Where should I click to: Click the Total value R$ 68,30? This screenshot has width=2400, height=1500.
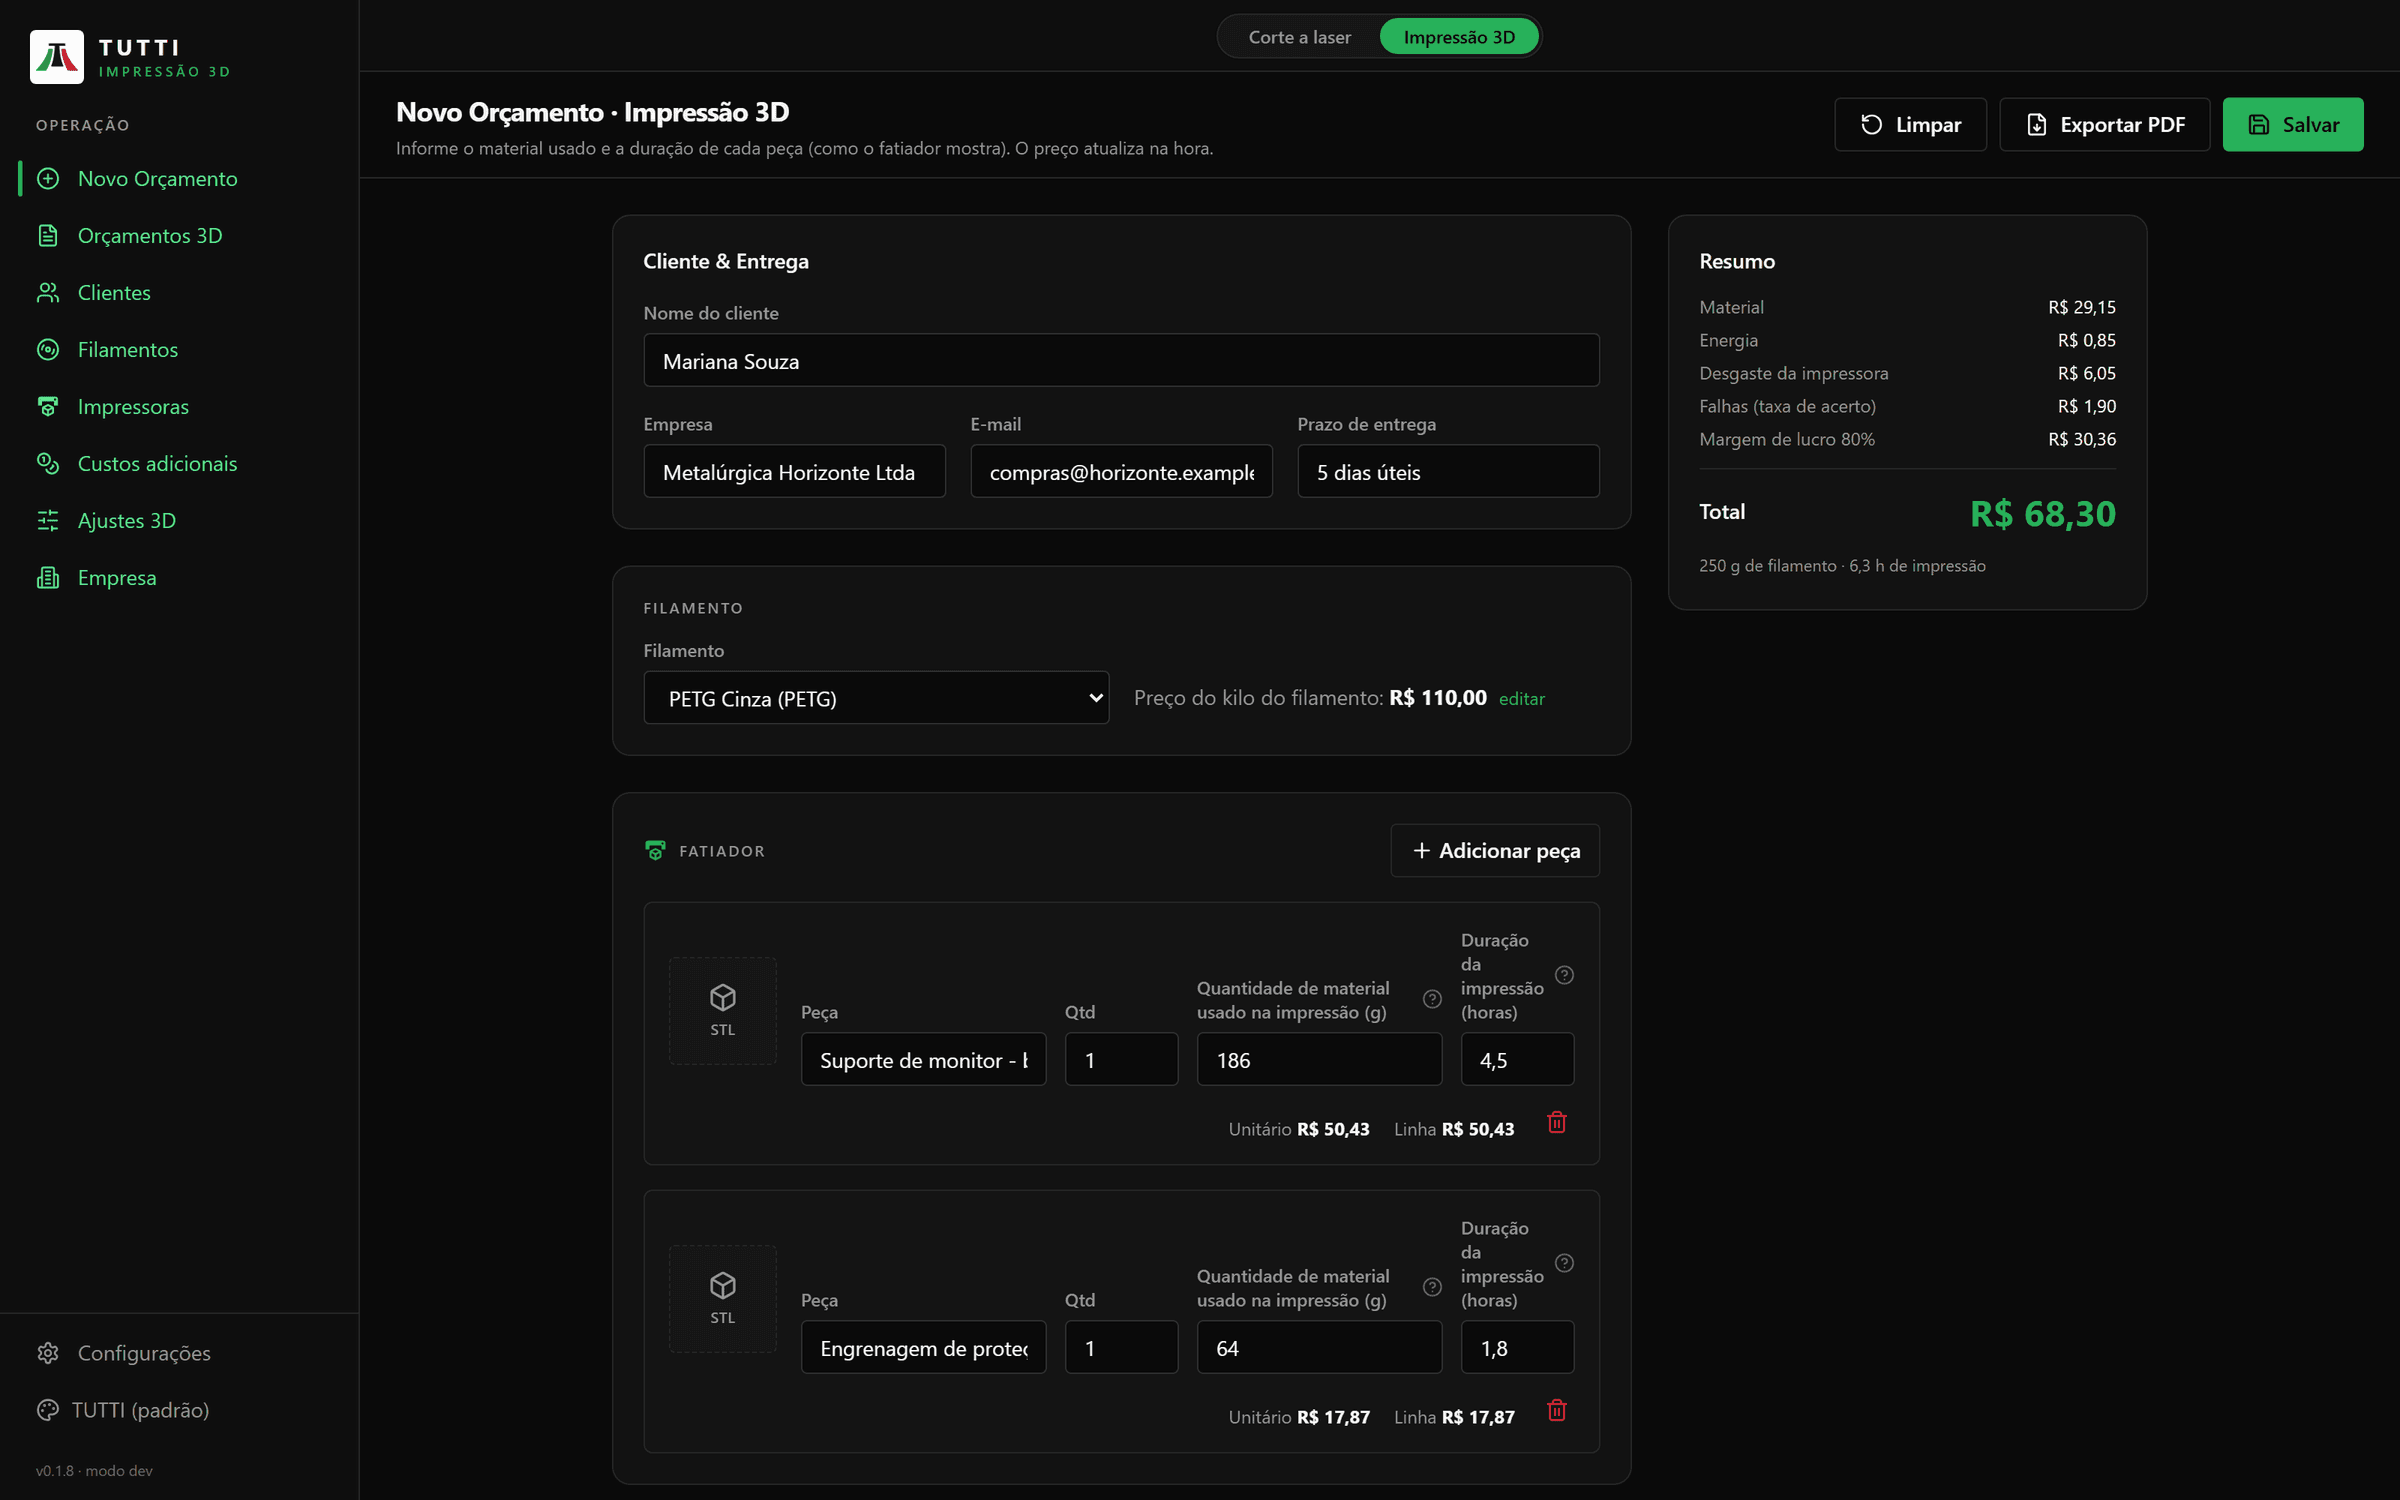2042,514
